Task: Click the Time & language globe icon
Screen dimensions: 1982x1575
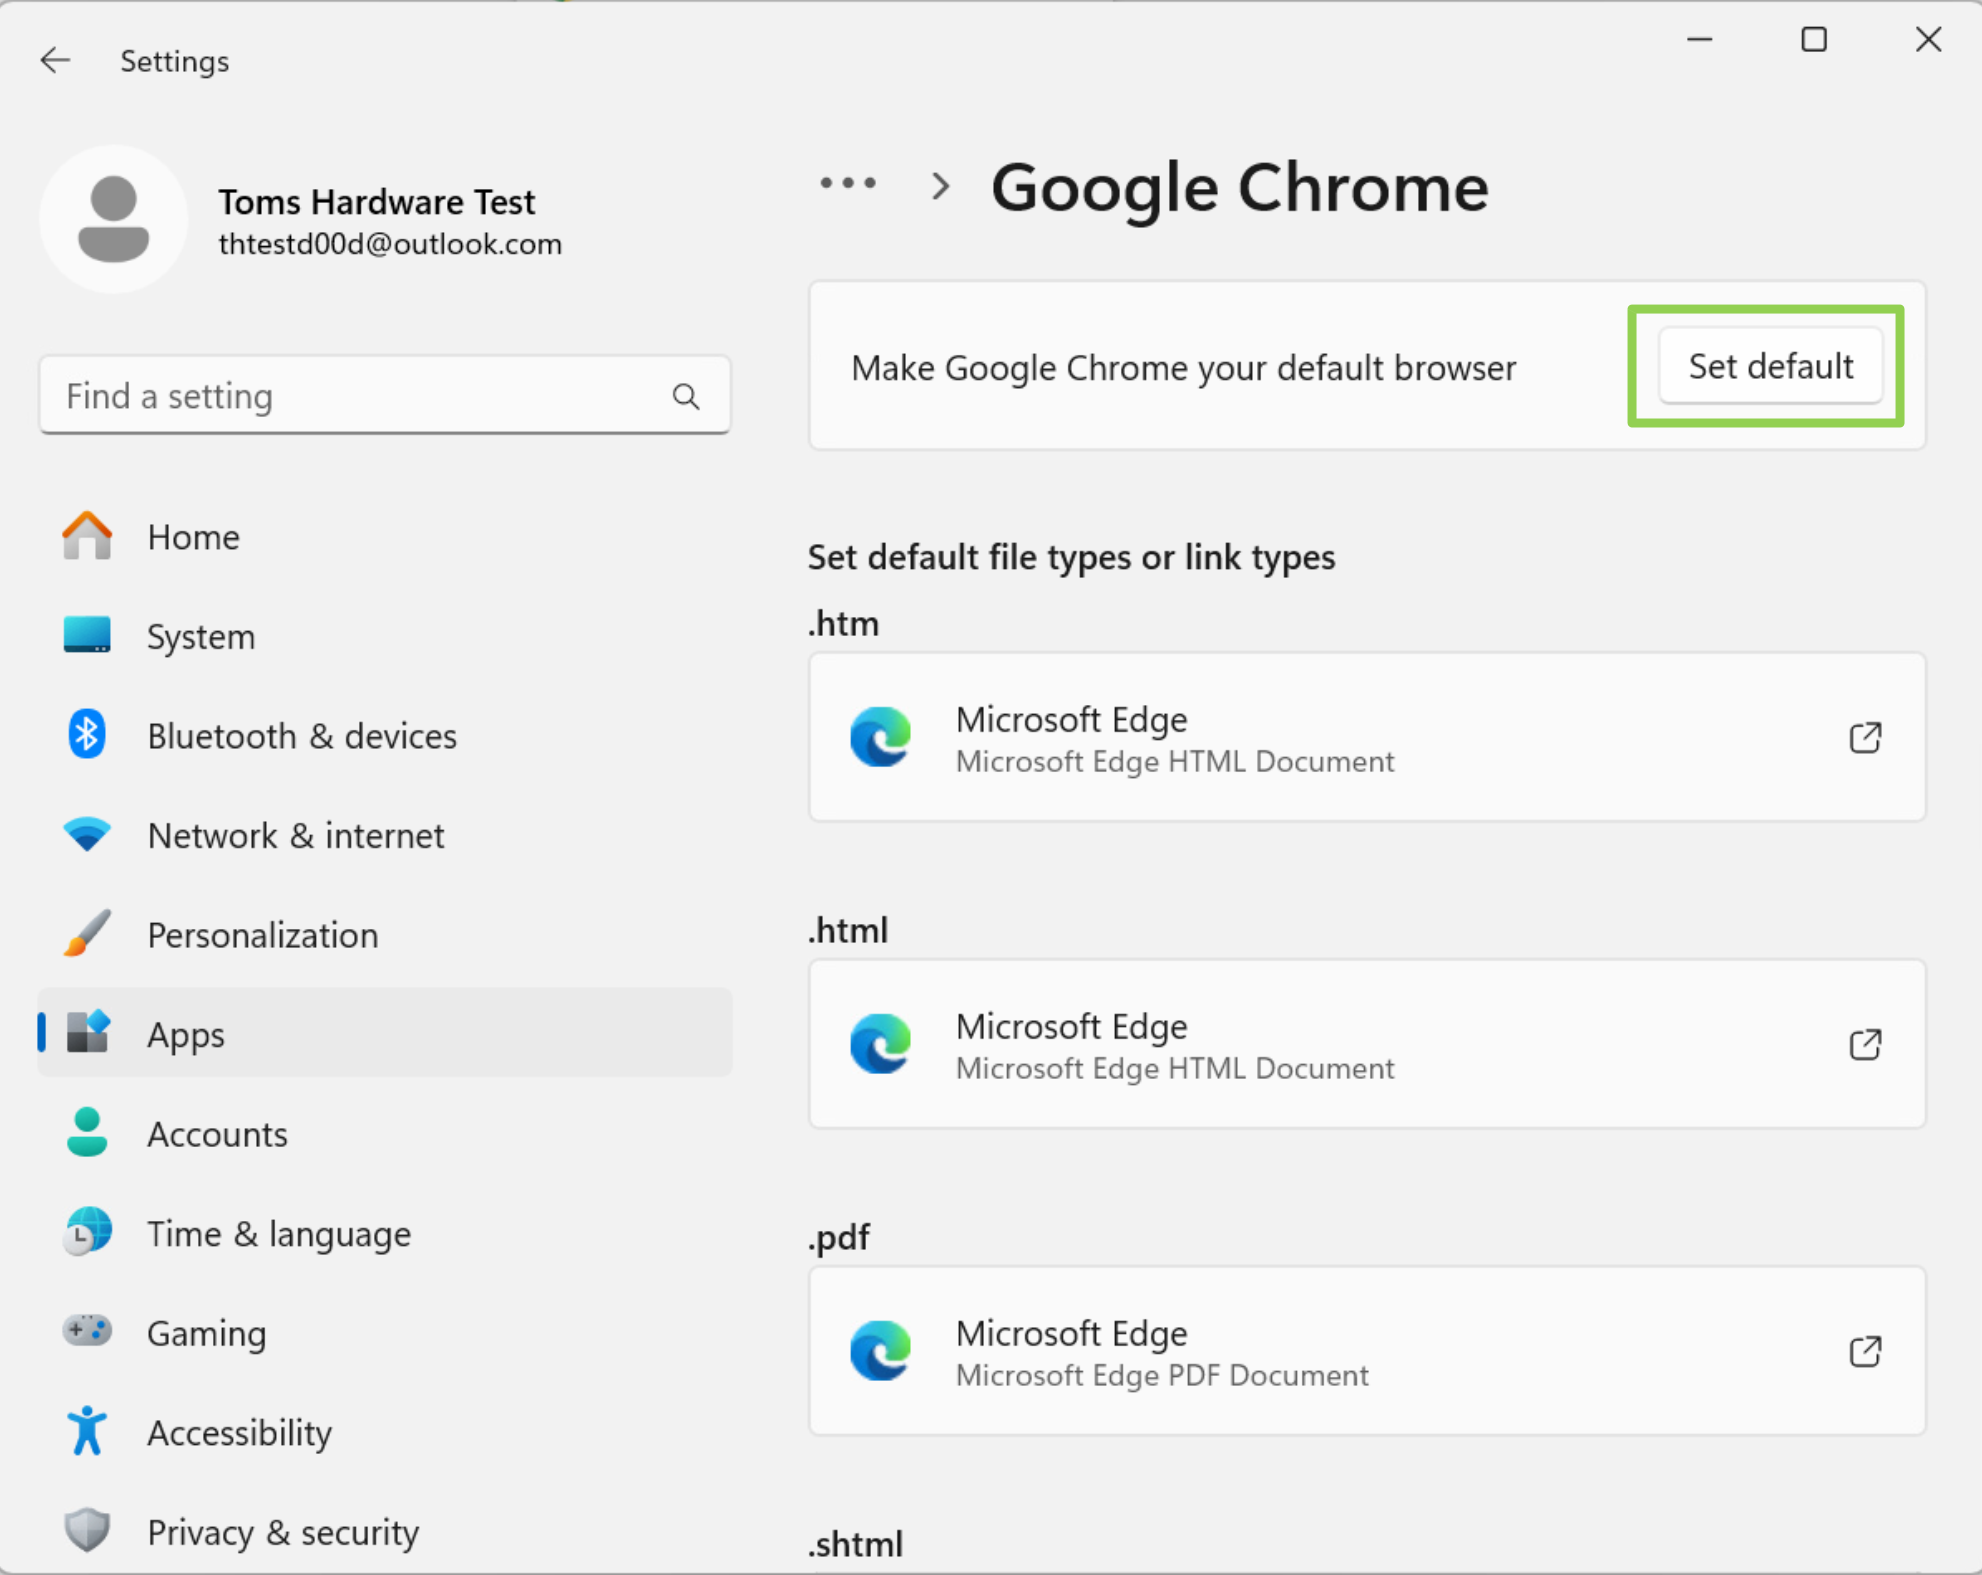Action: pyautogui.click(x=87, y=1231)
